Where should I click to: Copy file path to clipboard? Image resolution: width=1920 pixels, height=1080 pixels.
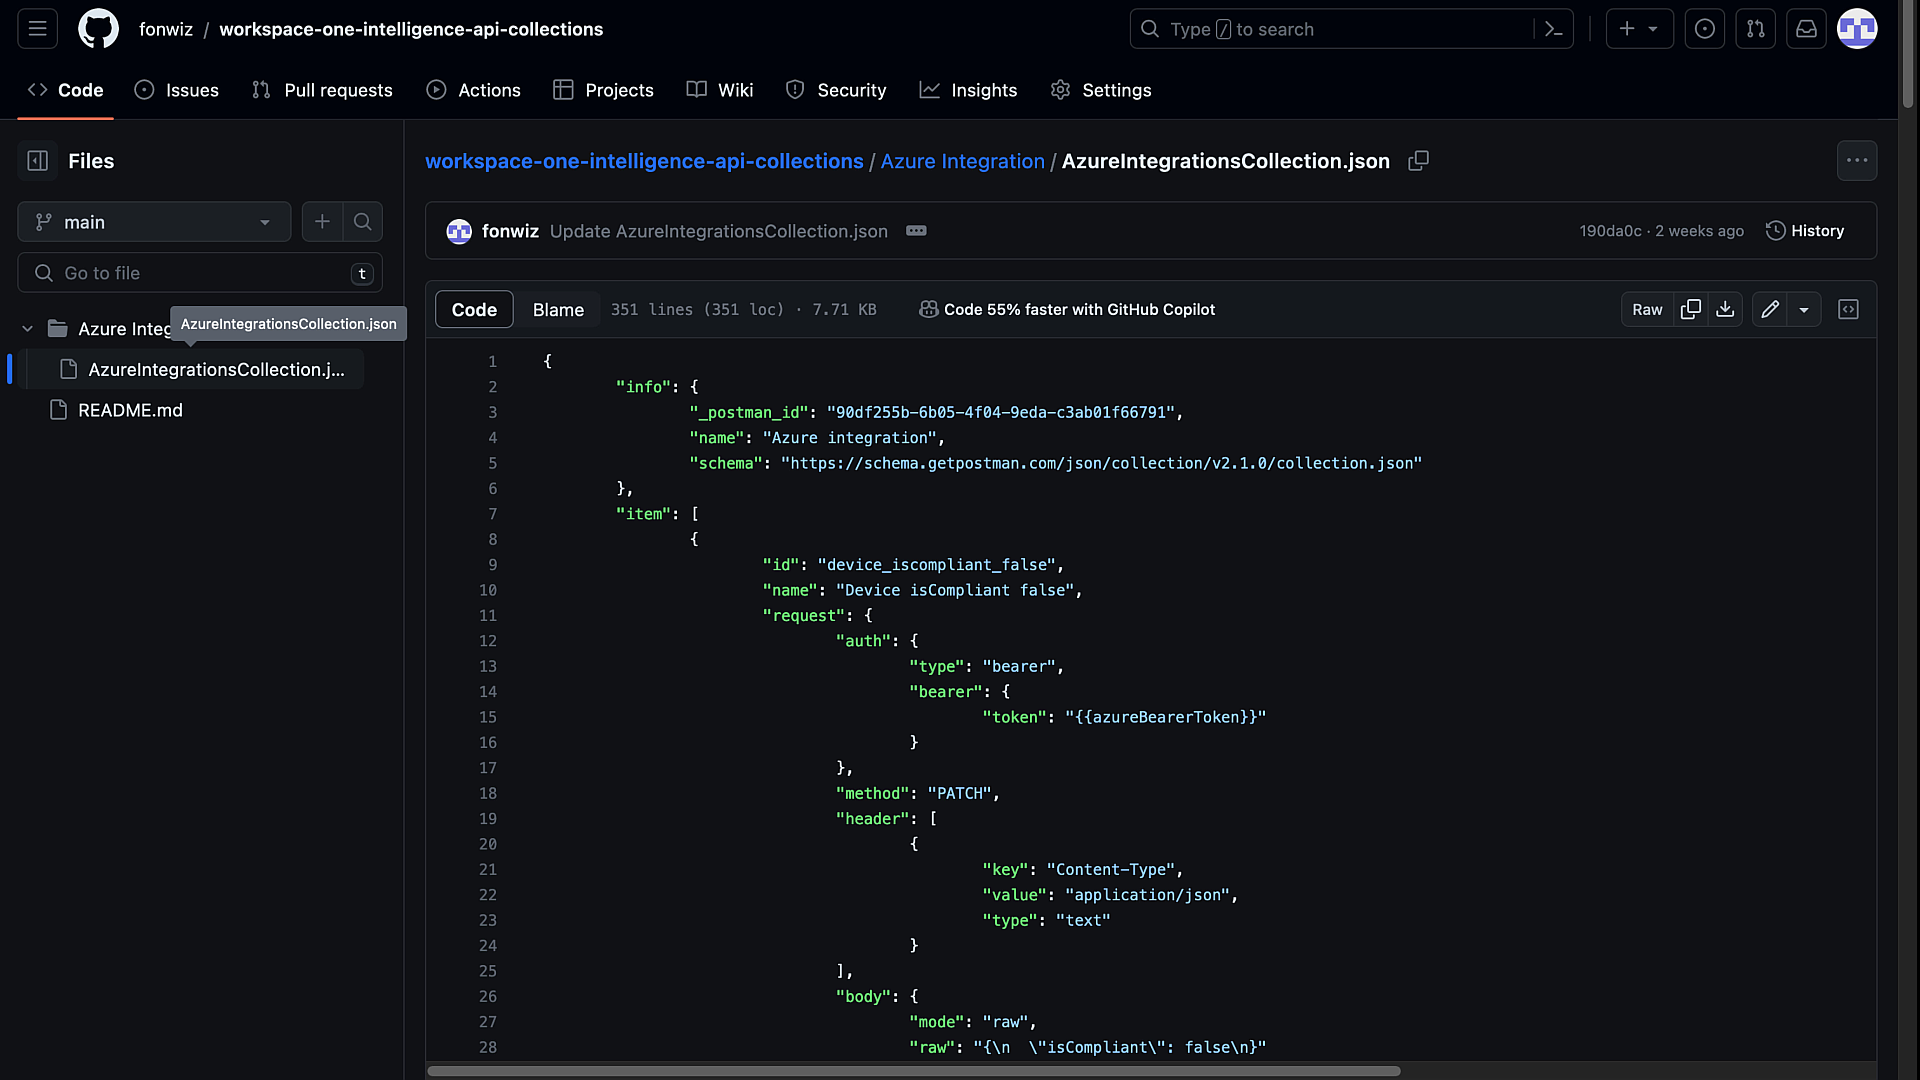tap(1418, 161)
